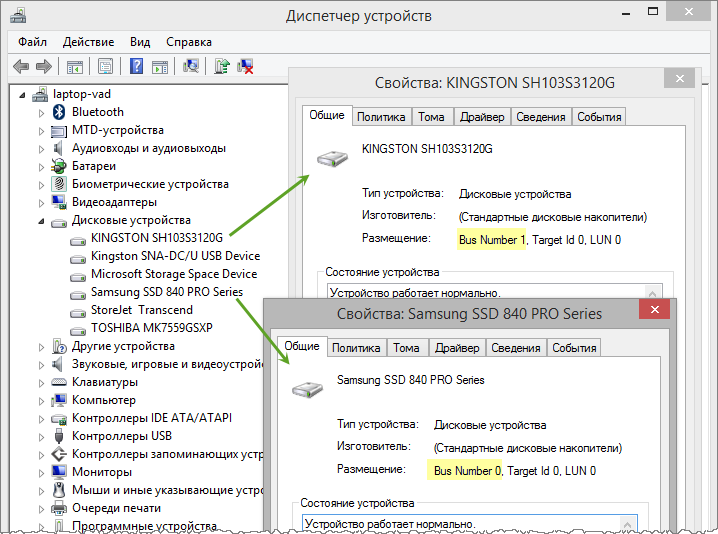Open События tab in KINGSTON properties
The height and width of the screenshot is (534, 718).
599,117
